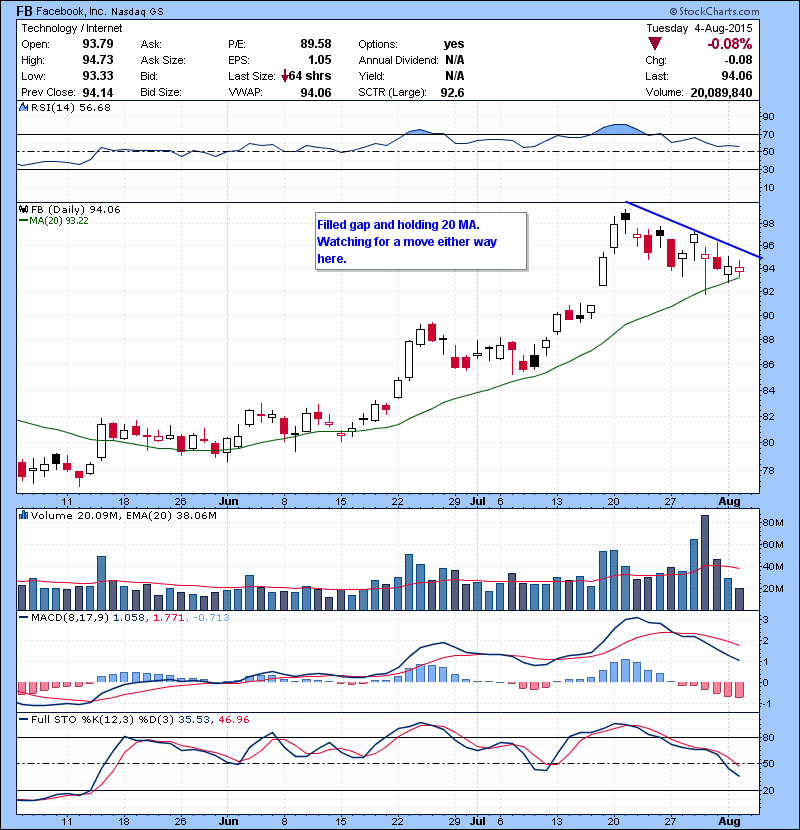Click the High price value 94.73
Viewport: 800px width, 830px height.
point(98,60)
